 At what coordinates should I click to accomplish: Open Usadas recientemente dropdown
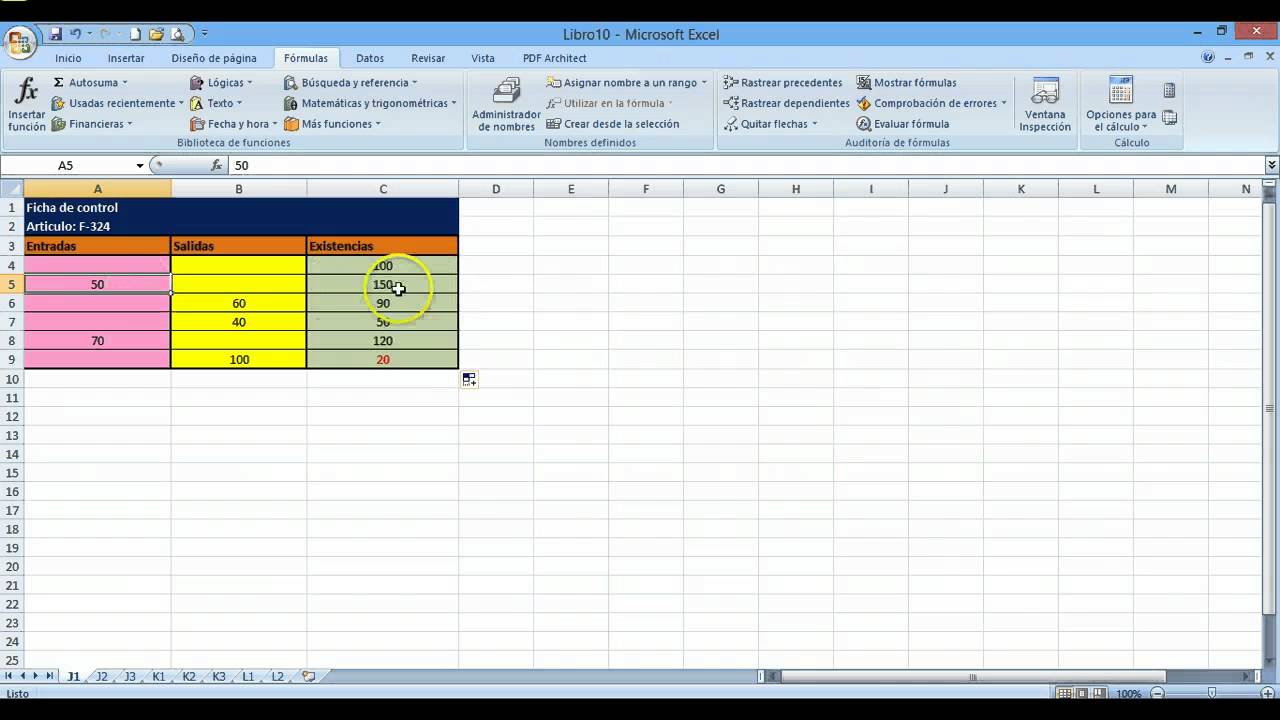(x=181, y=103)
